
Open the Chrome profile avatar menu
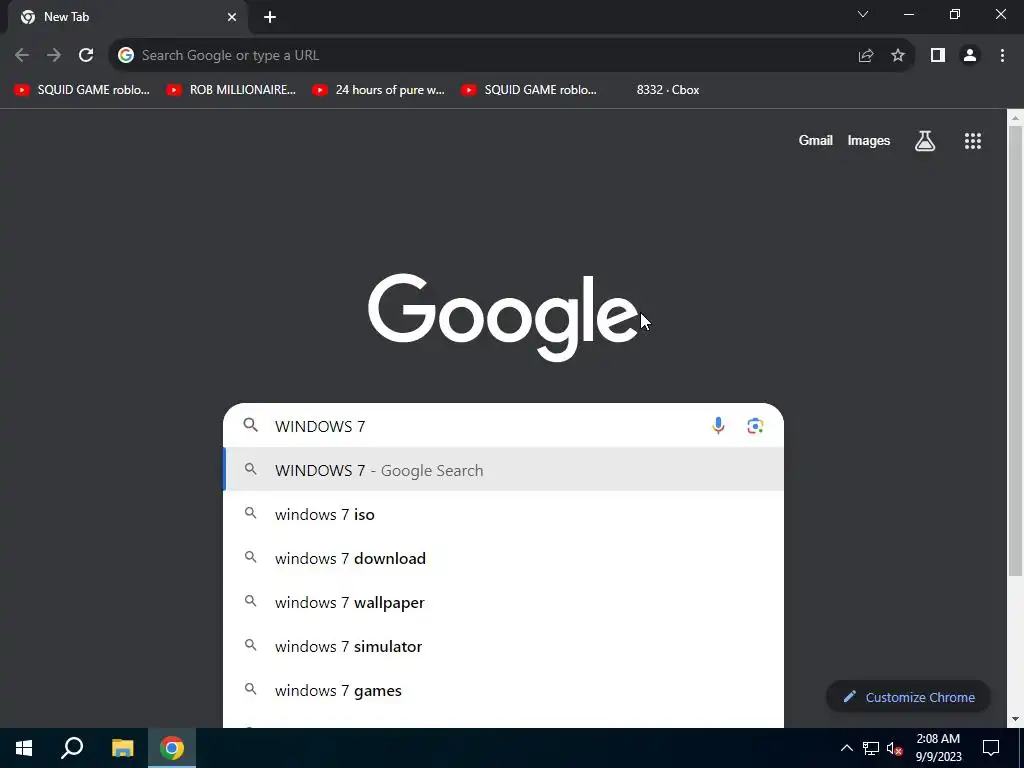point(970,56)
